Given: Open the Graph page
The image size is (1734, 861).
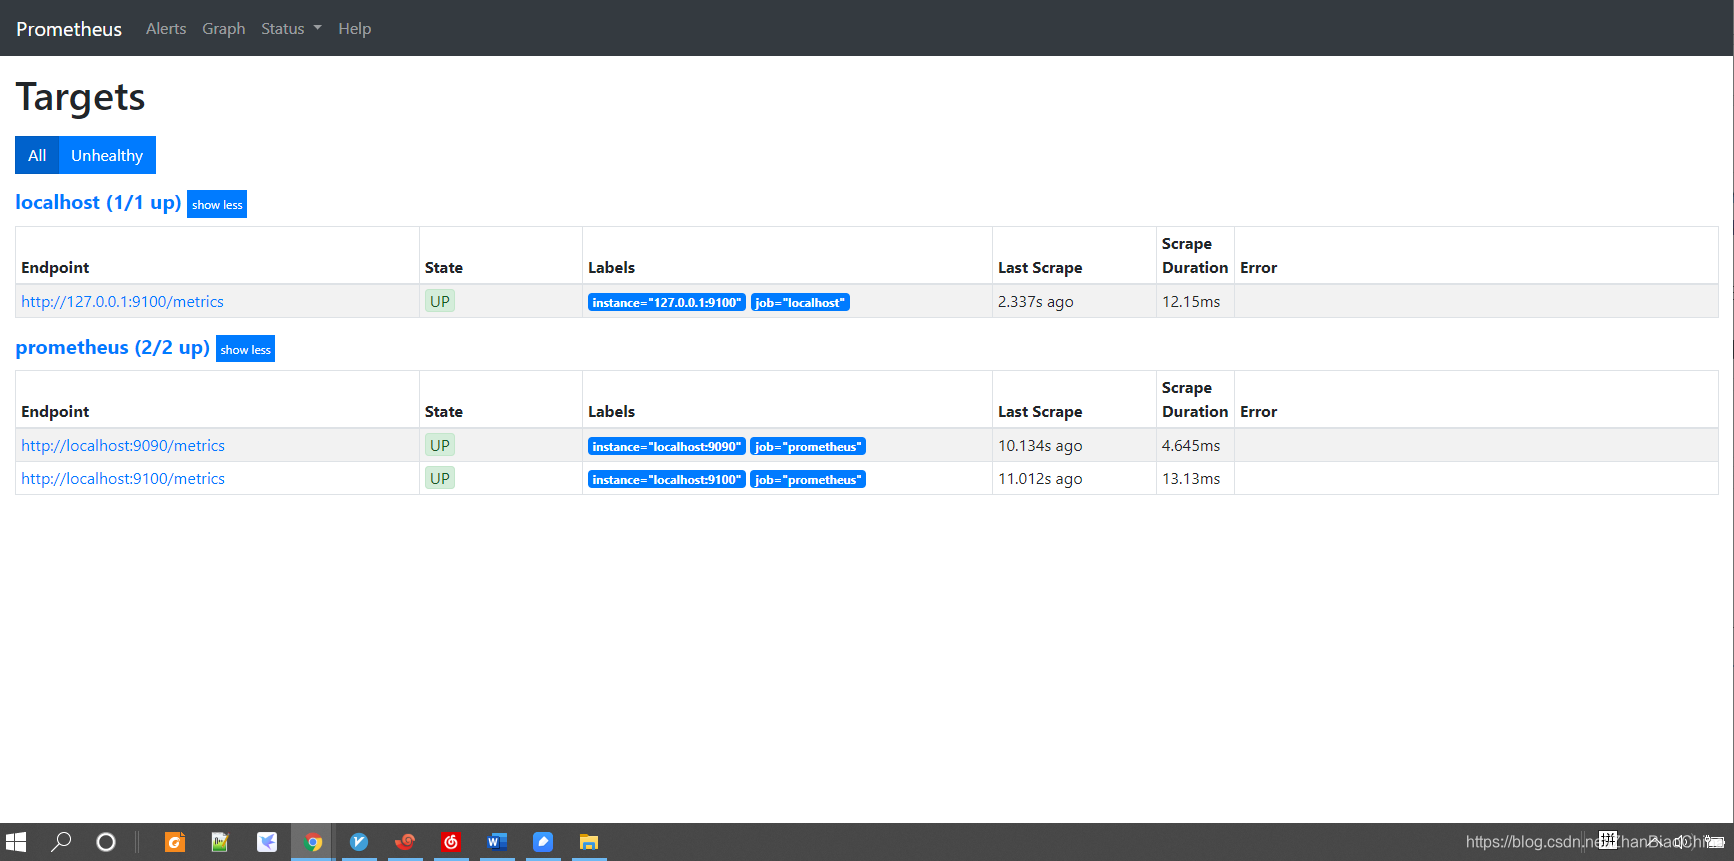Looking at the screenshot, I should (x=224, y=29).
